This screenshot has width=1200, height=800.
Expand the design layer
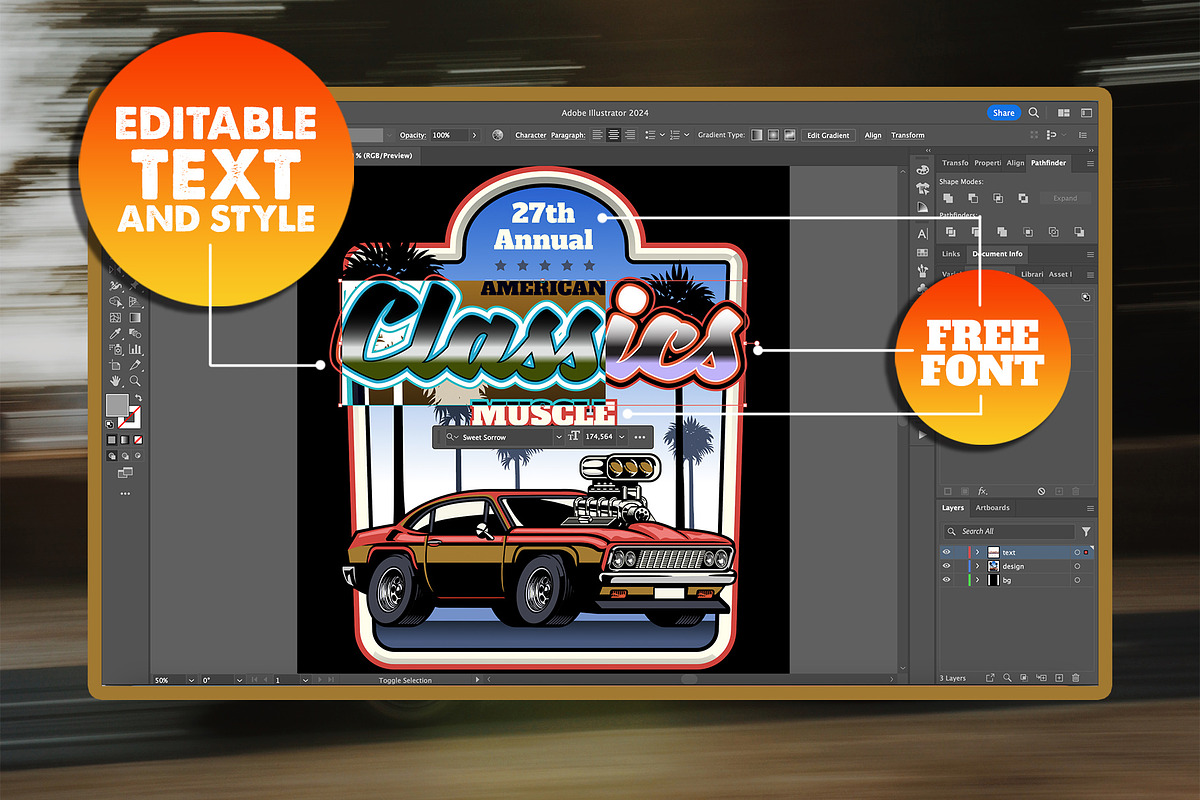978,566
